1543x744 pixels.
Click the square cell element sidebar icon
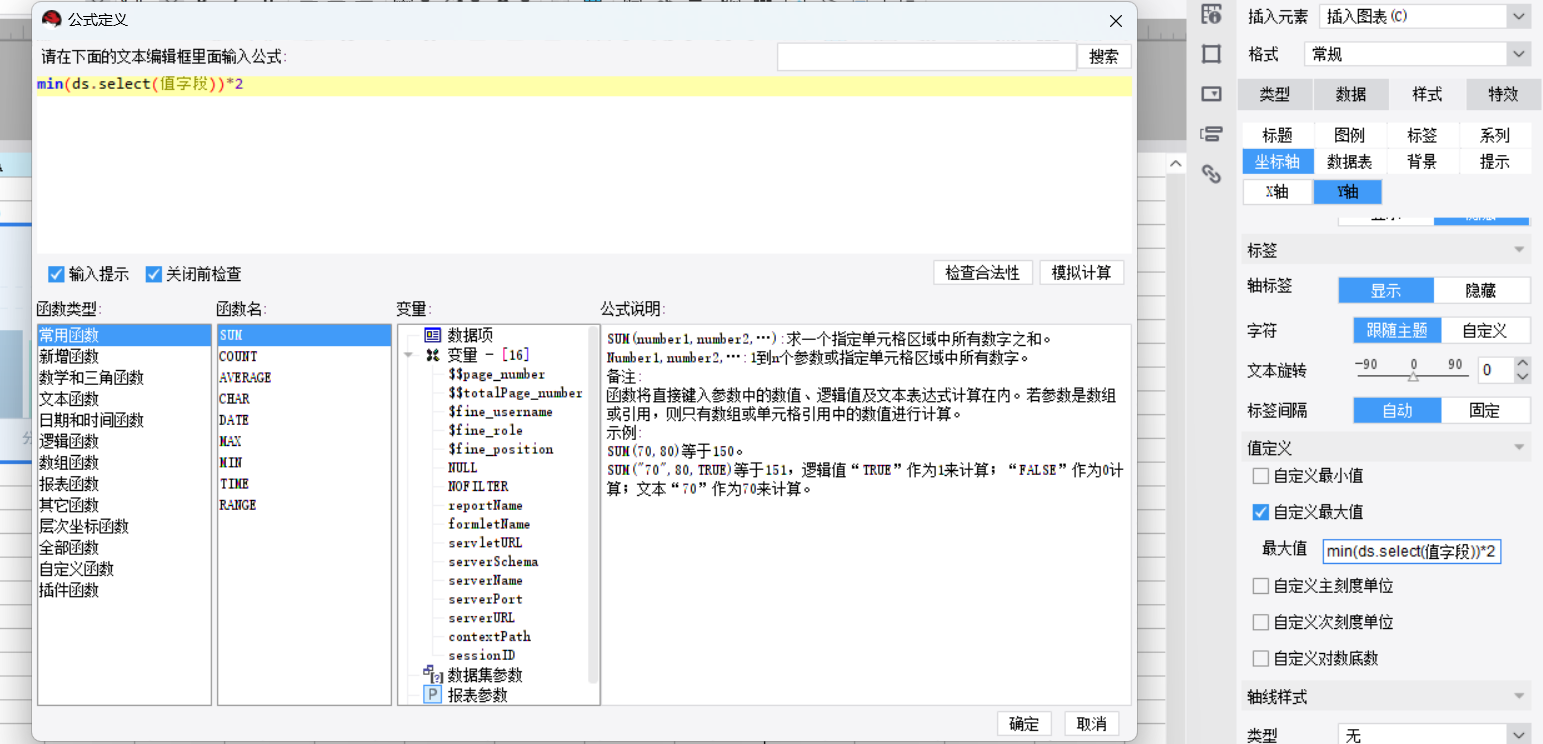[1211, 54]
